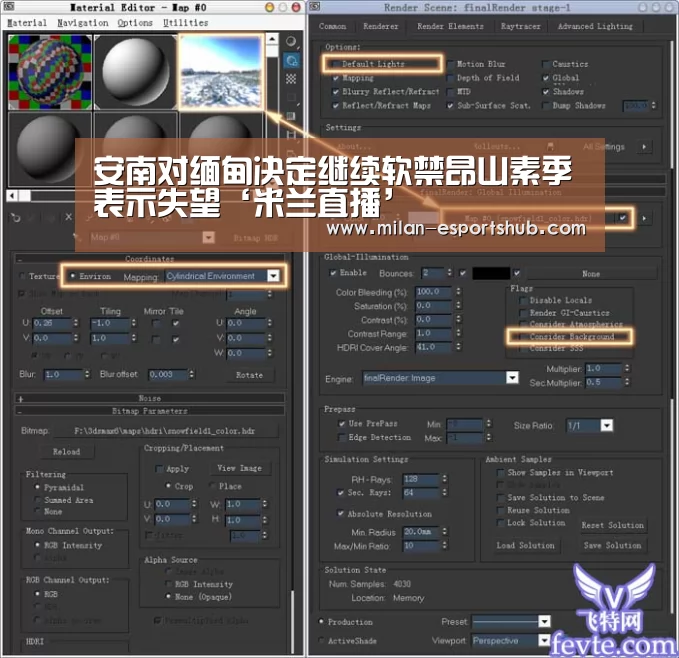This screenshot has height=658, width=679.
Task: Toggle the Default Lights checkbox
Action: click(x=335, y=64)
